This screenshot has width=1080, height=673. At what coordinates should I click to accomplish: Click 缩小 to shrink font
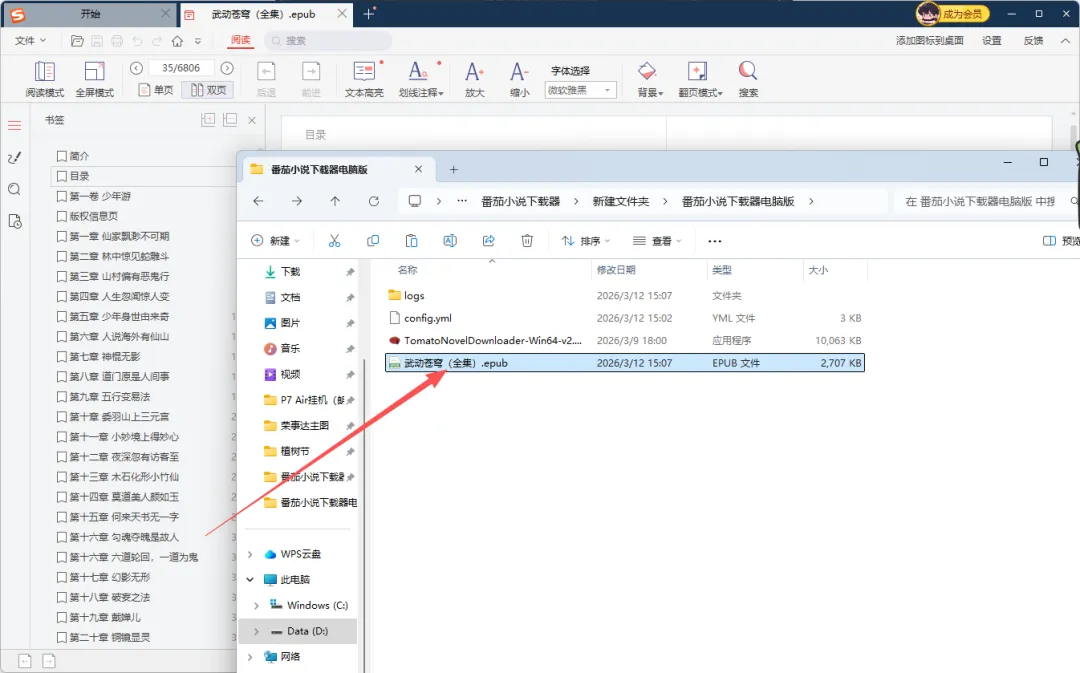click(x=519, y=79)
